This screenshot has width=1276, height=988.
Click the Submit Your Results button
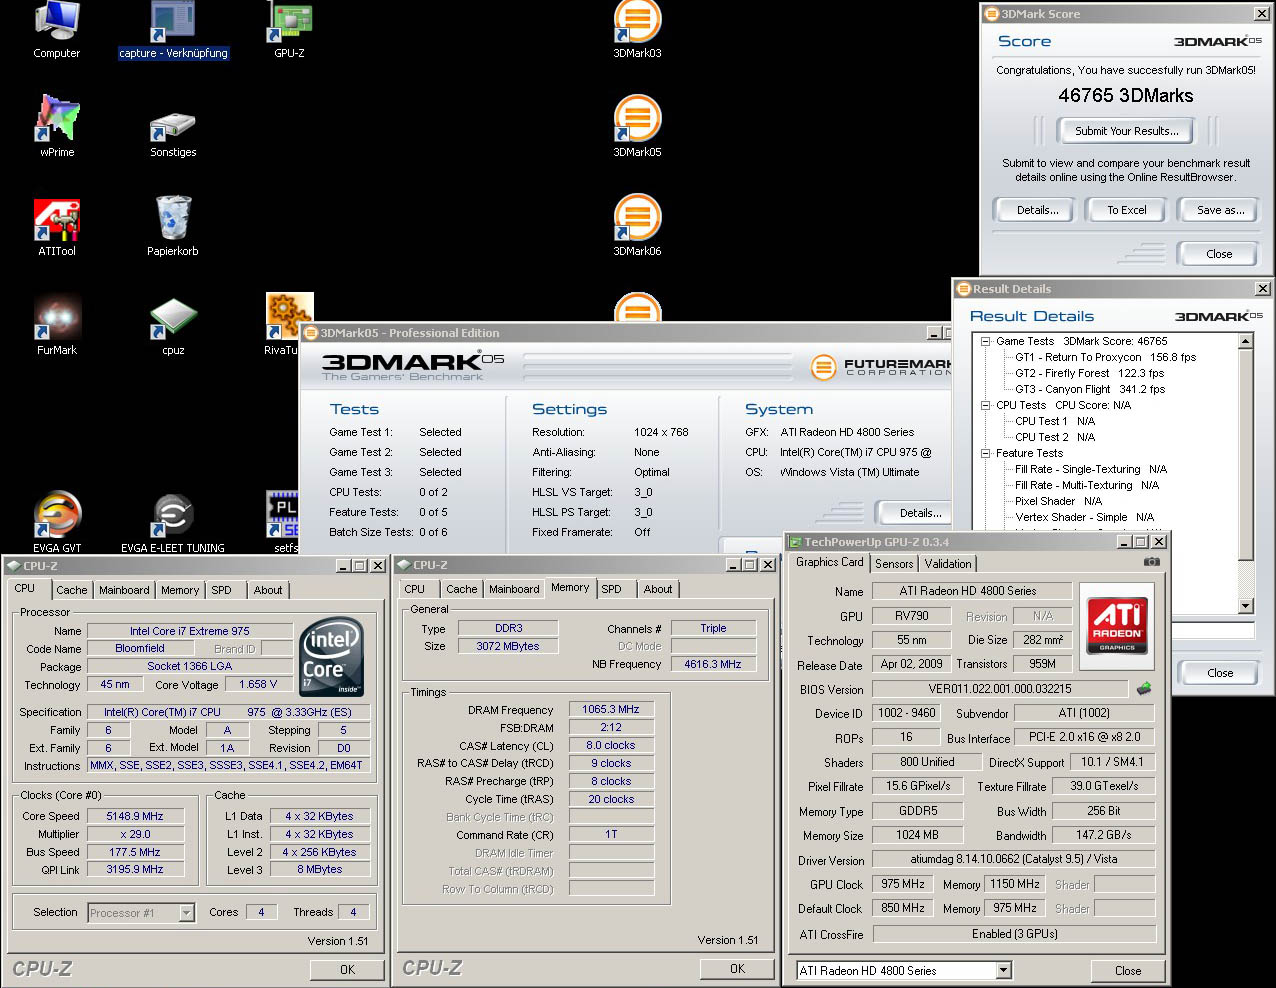click(1127, 131)
